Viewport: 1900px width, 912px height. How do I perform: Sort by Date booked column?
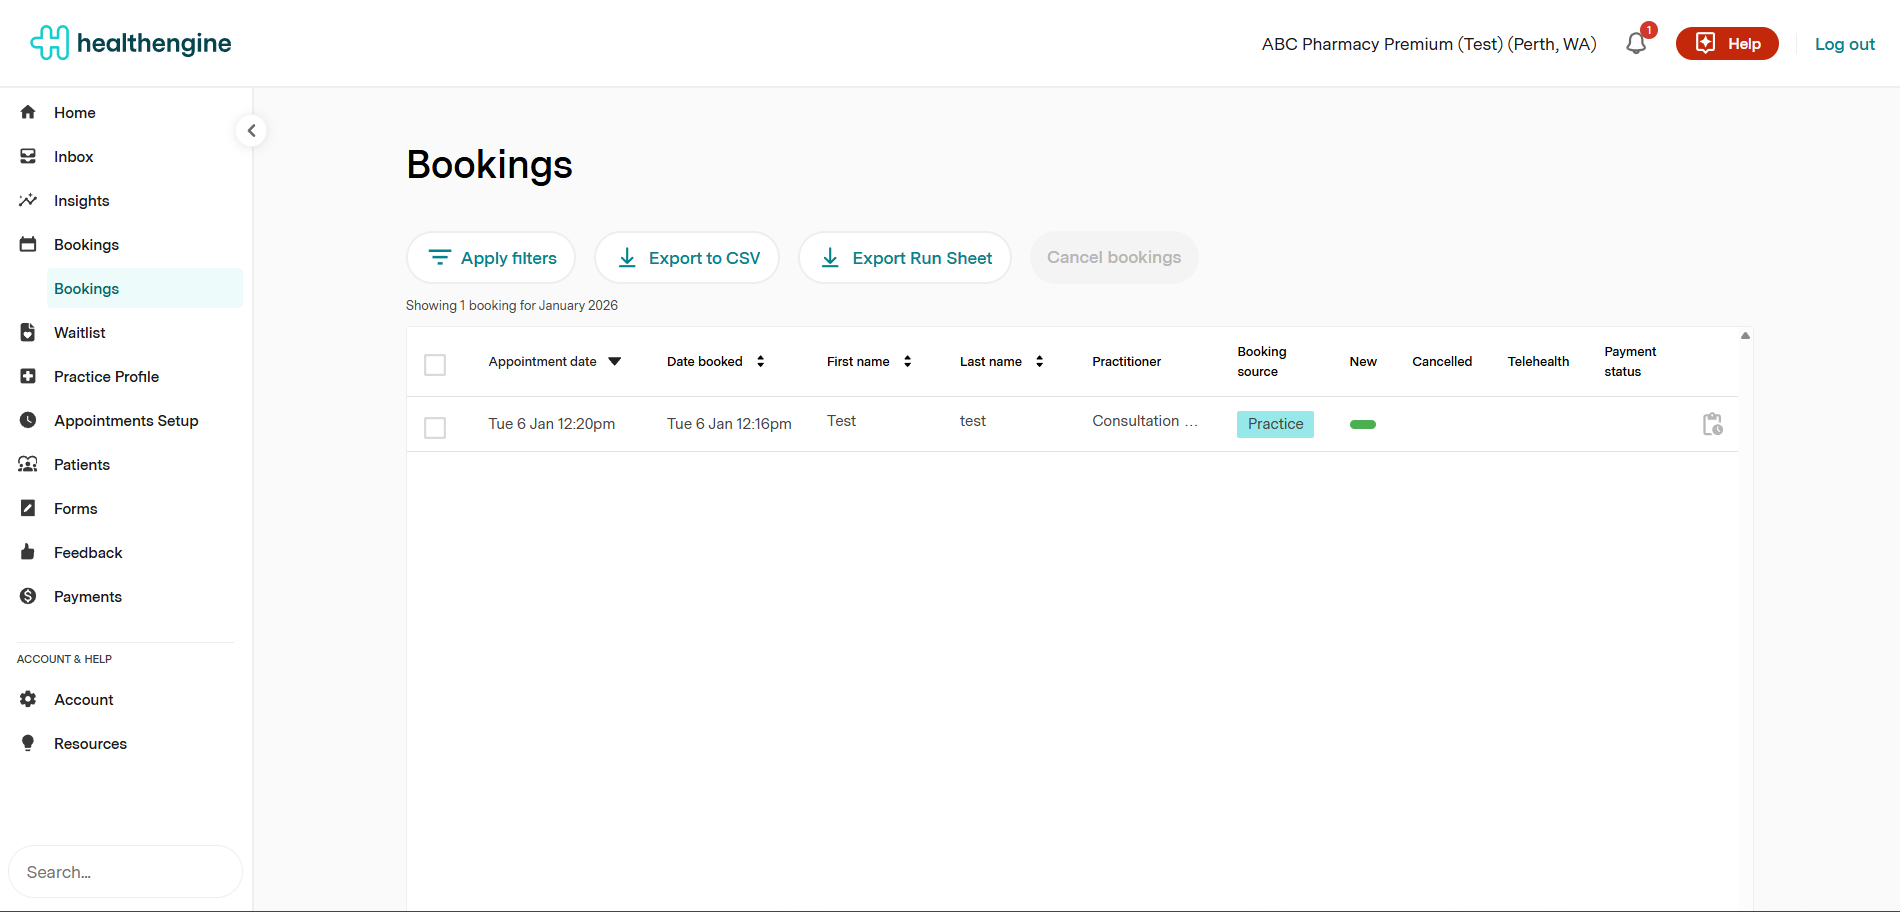pos(760,362)
